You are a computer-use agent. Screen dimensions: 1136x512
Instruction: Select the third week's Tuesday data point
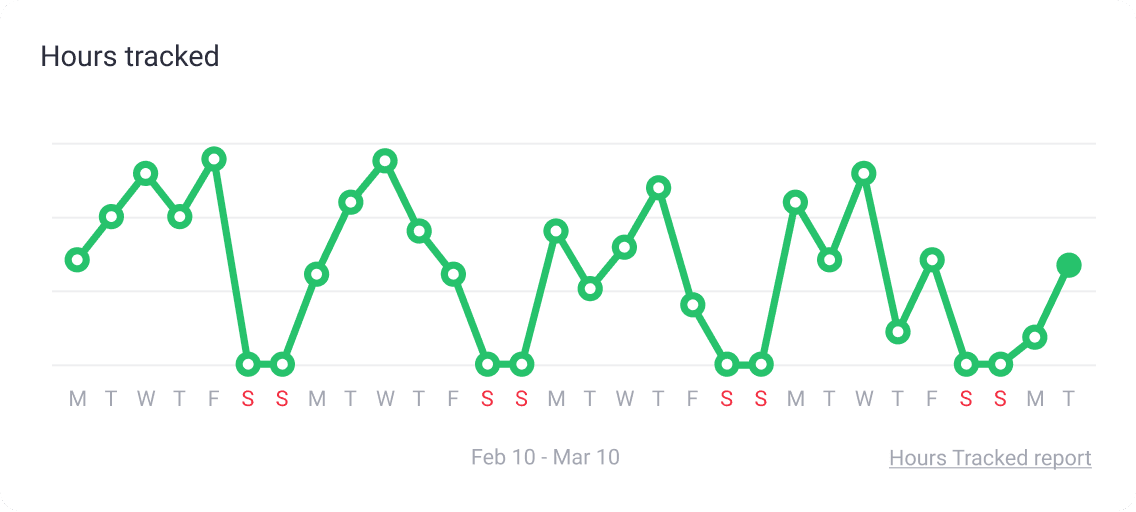coord(590,289)
